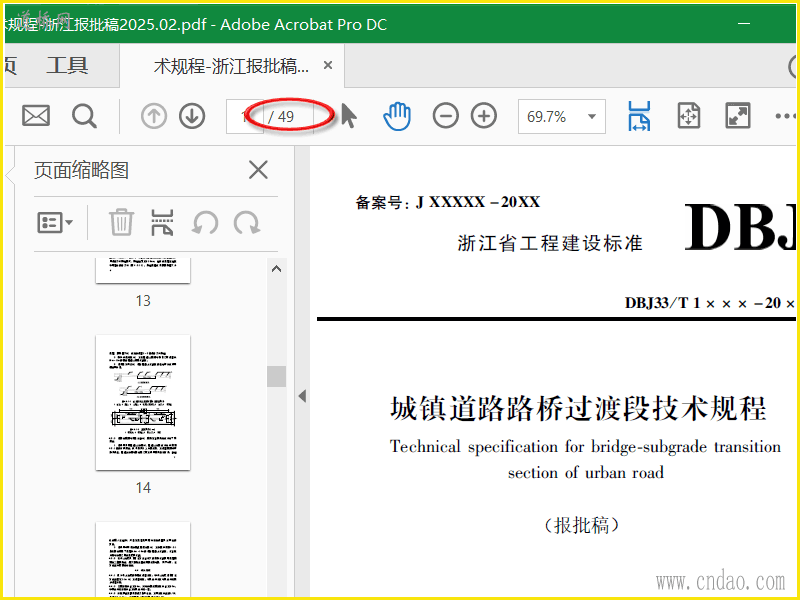
Task: Click the fit one full page icon
Action: (x=688, y=116)
